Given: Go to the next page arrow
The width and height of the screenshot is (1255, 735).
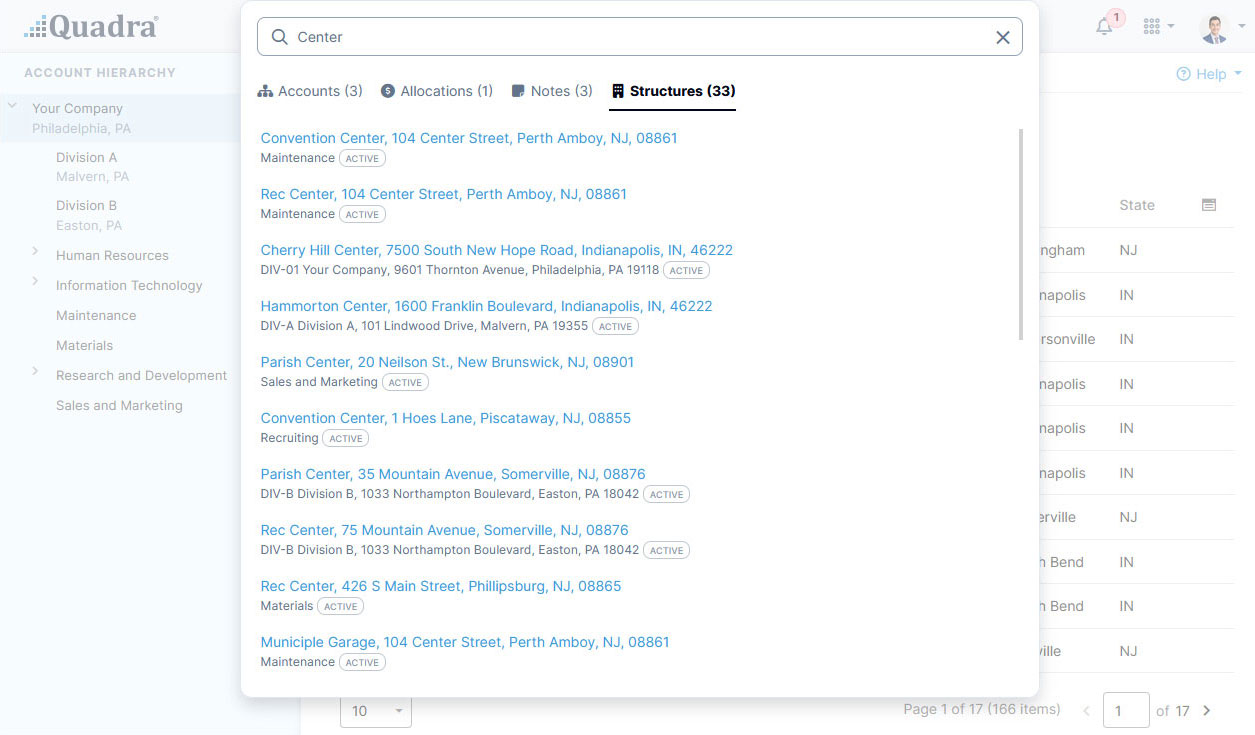Looking at the screenshot, I should click(1206, 711).
